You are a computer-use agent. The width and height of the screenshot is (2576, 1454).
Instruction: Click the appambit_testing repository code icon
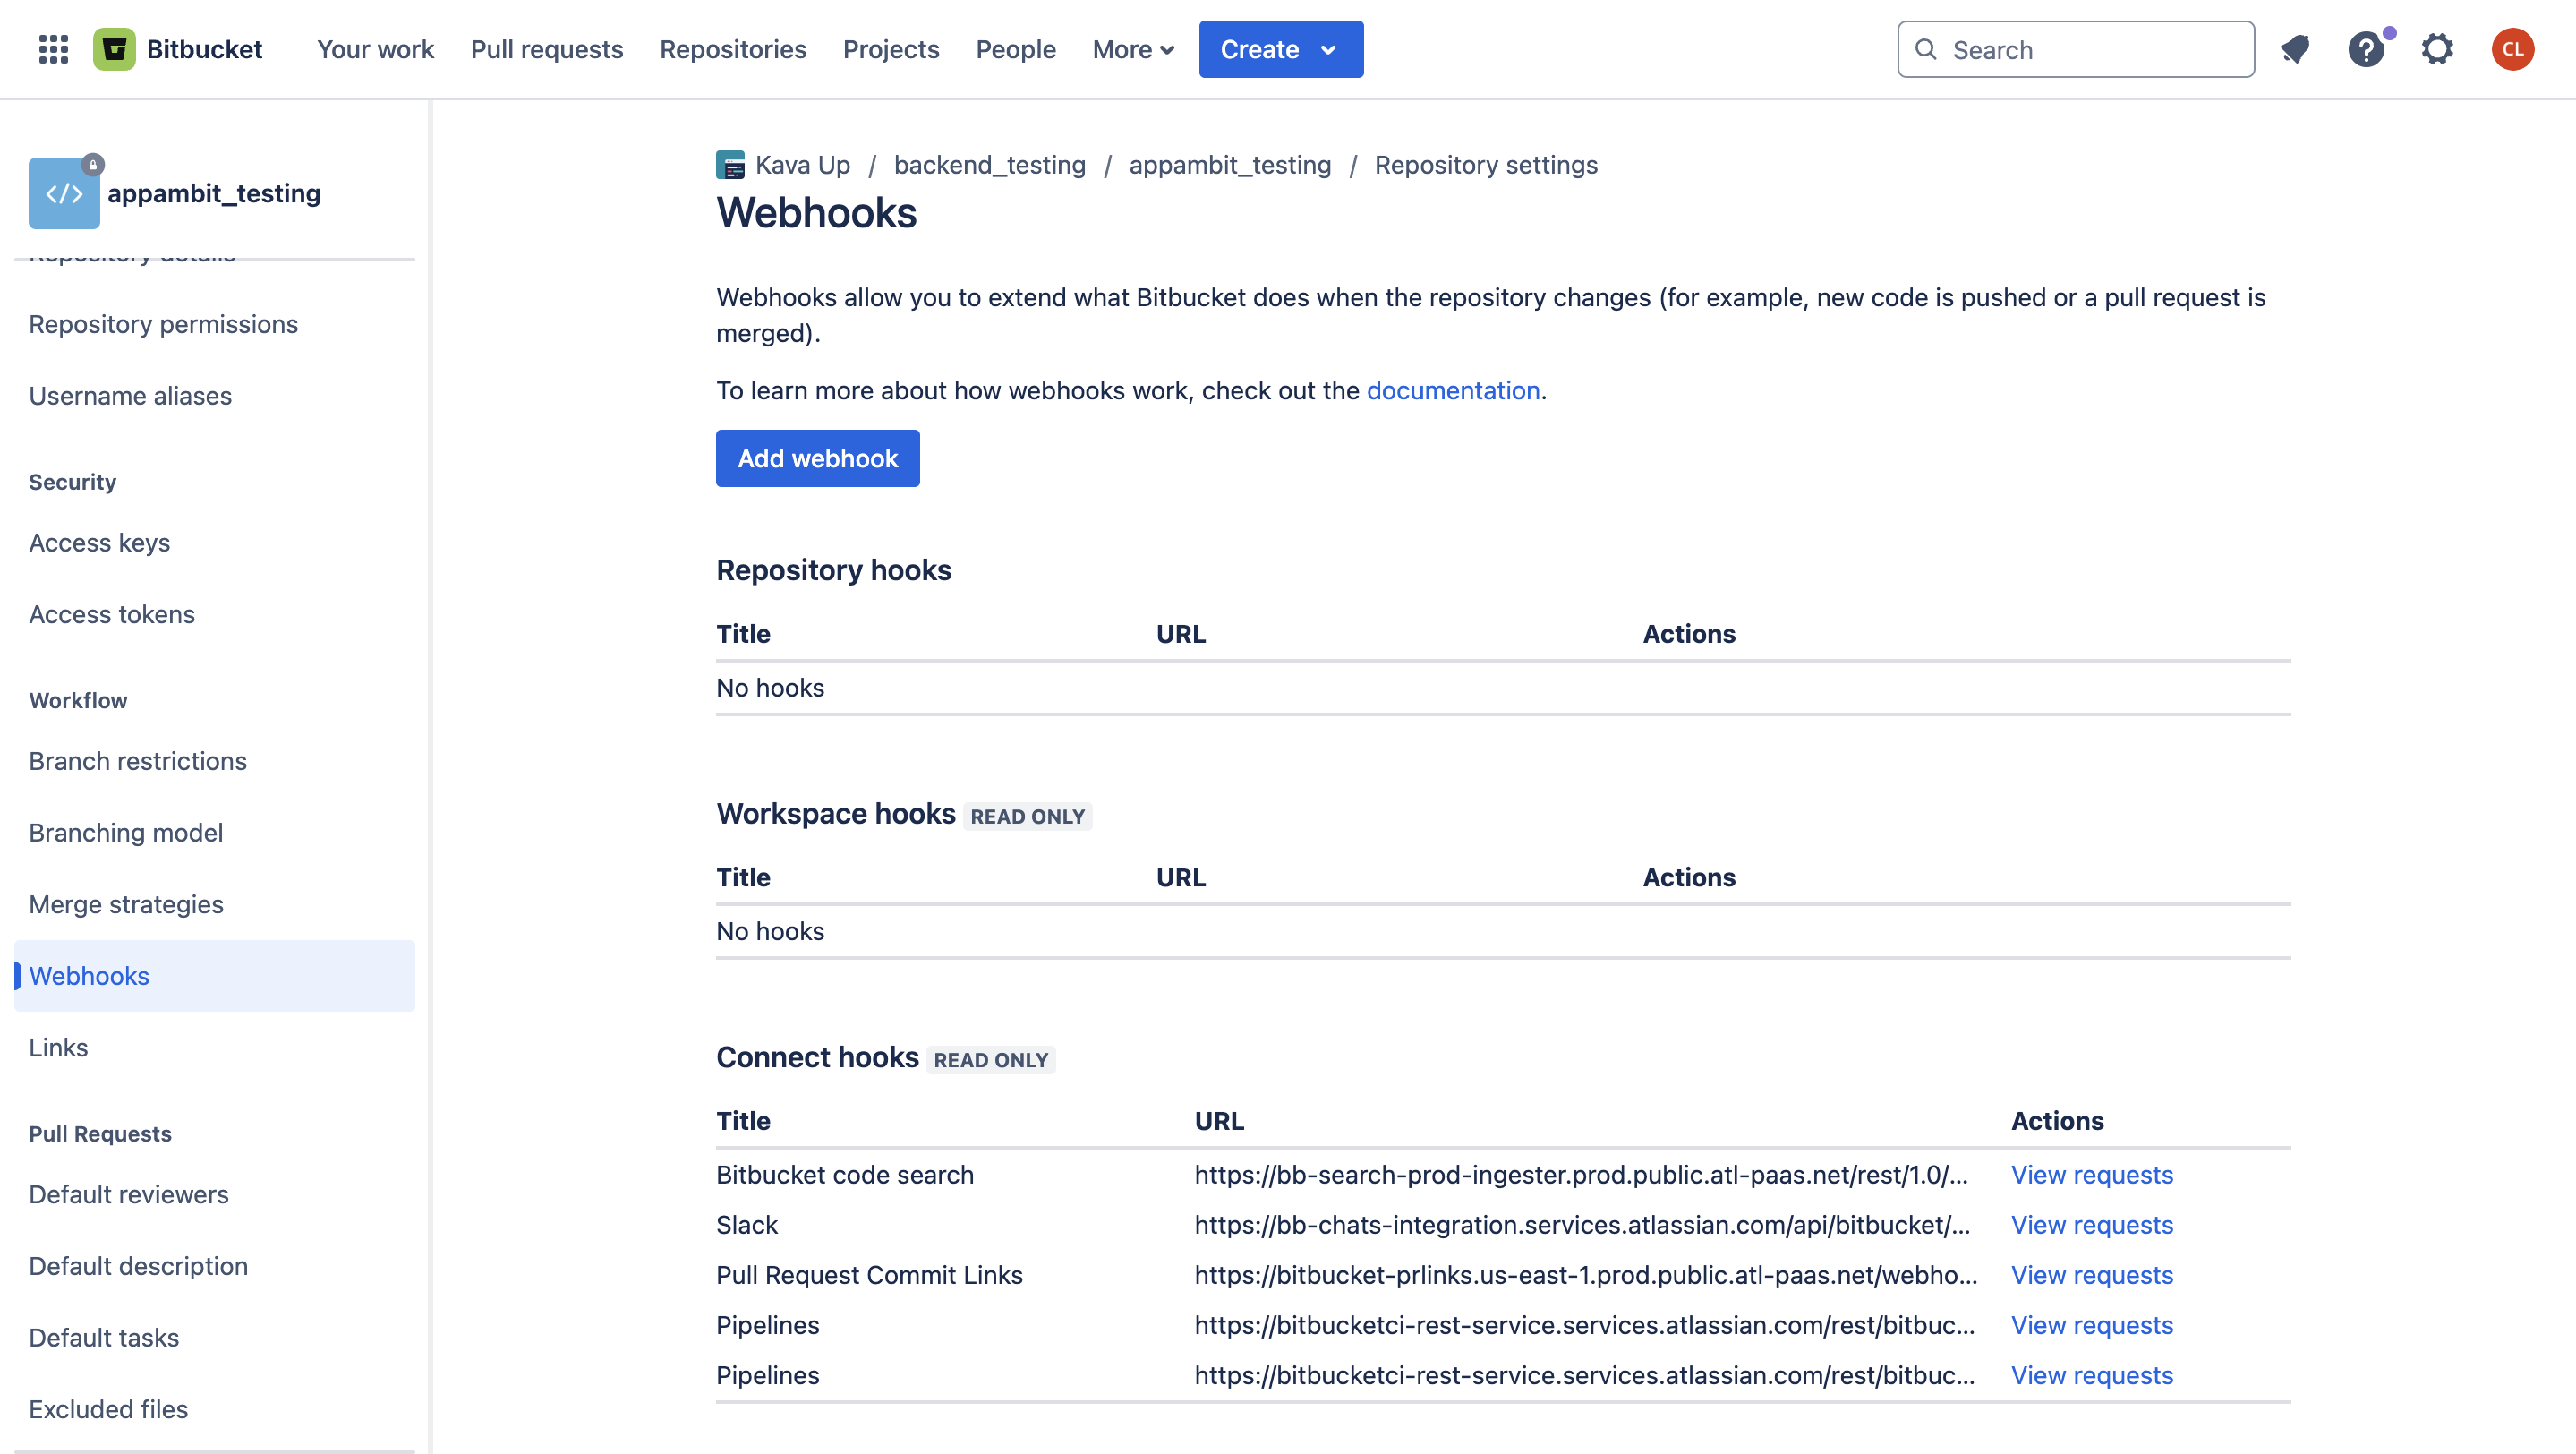(x=64, y=193)
